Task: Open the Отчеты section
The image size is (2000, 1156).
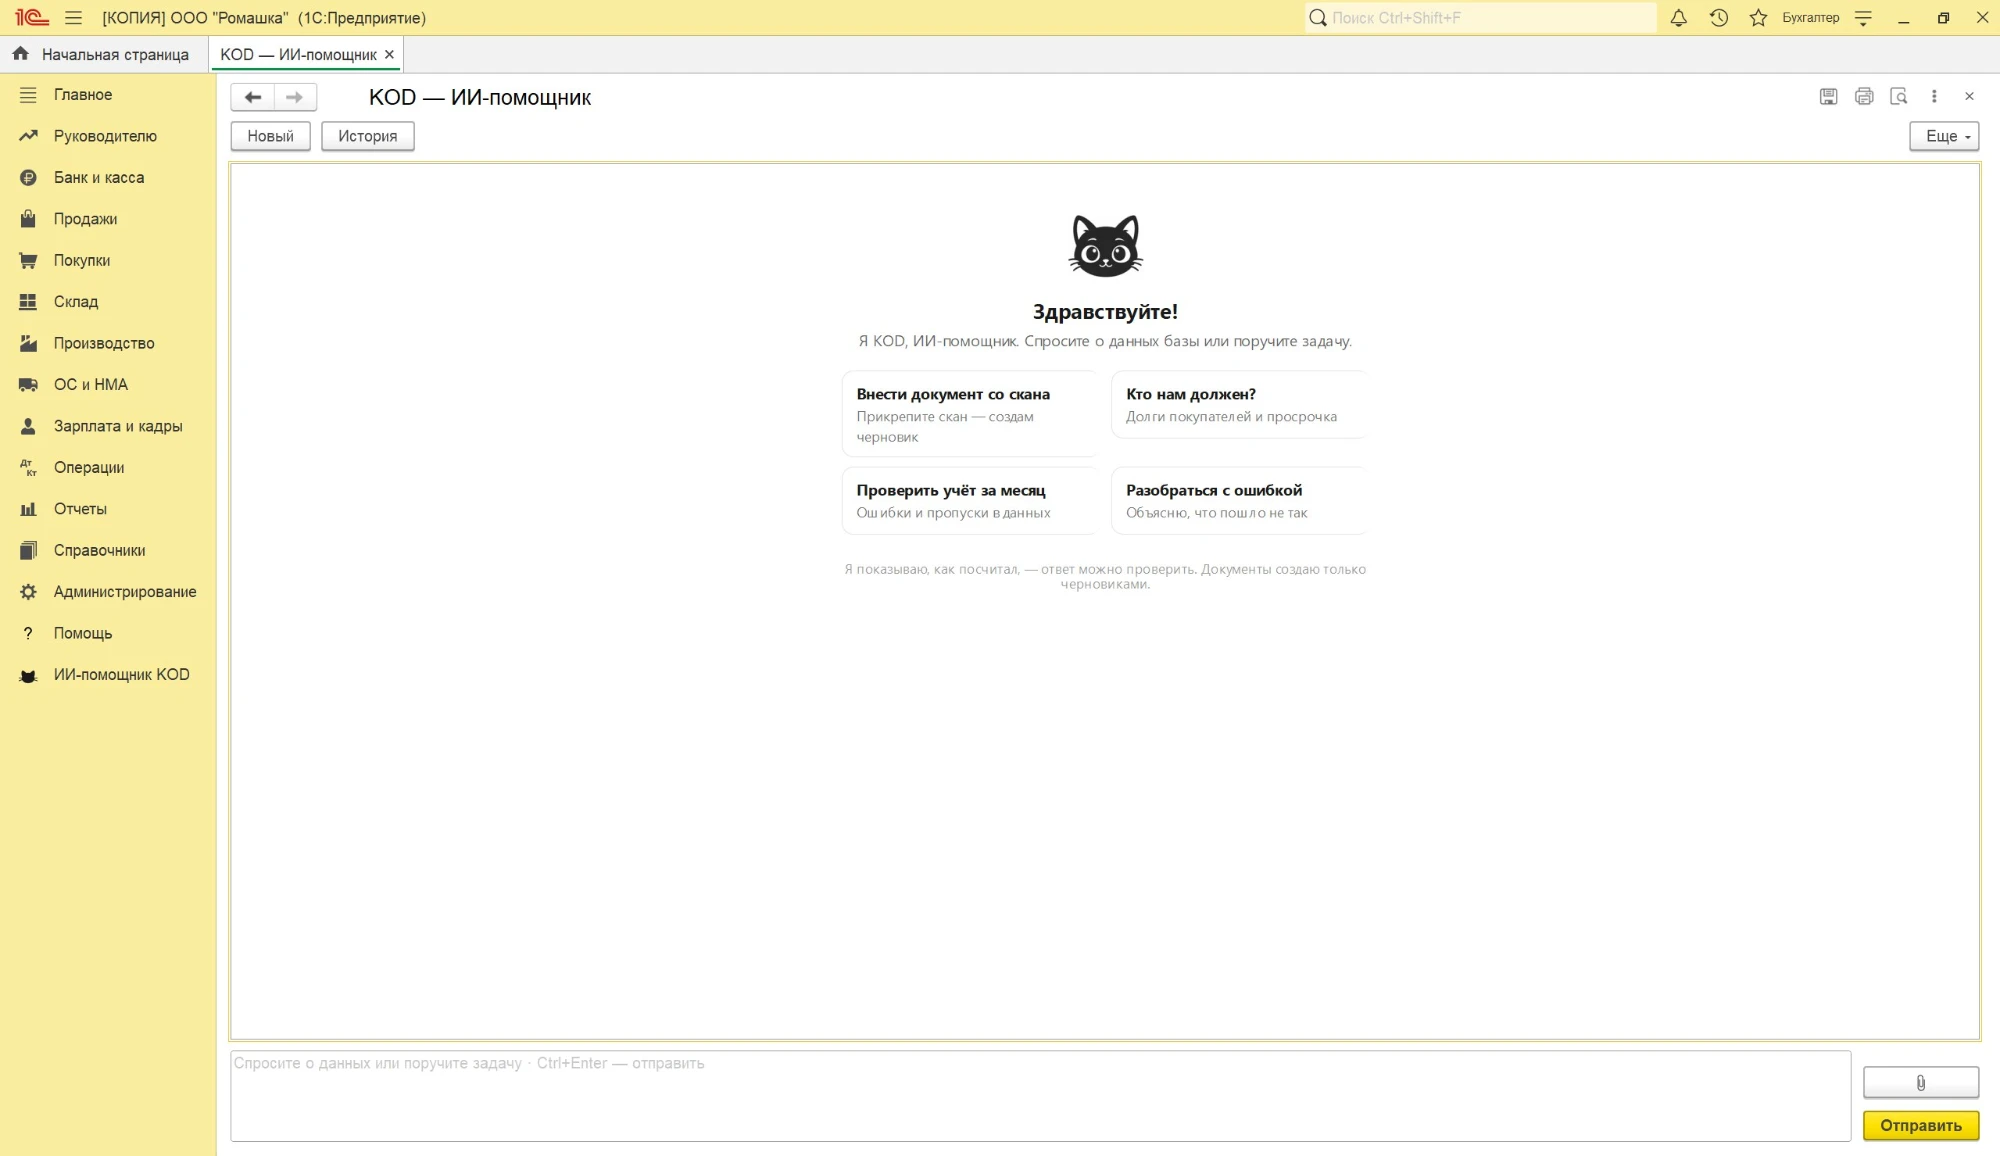Action: 108,509
